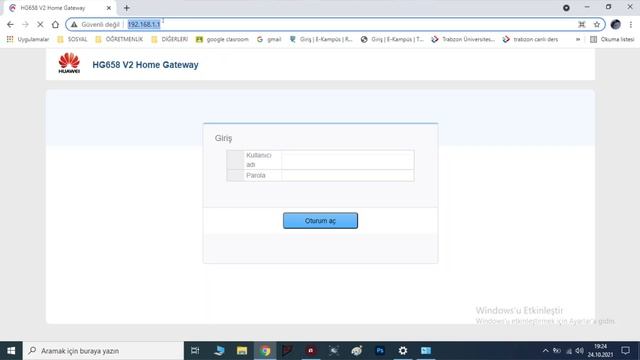Click the Huawei logo
Viewport: 640px width, 360px height.
pyautogui.click(x=69, y=63)
